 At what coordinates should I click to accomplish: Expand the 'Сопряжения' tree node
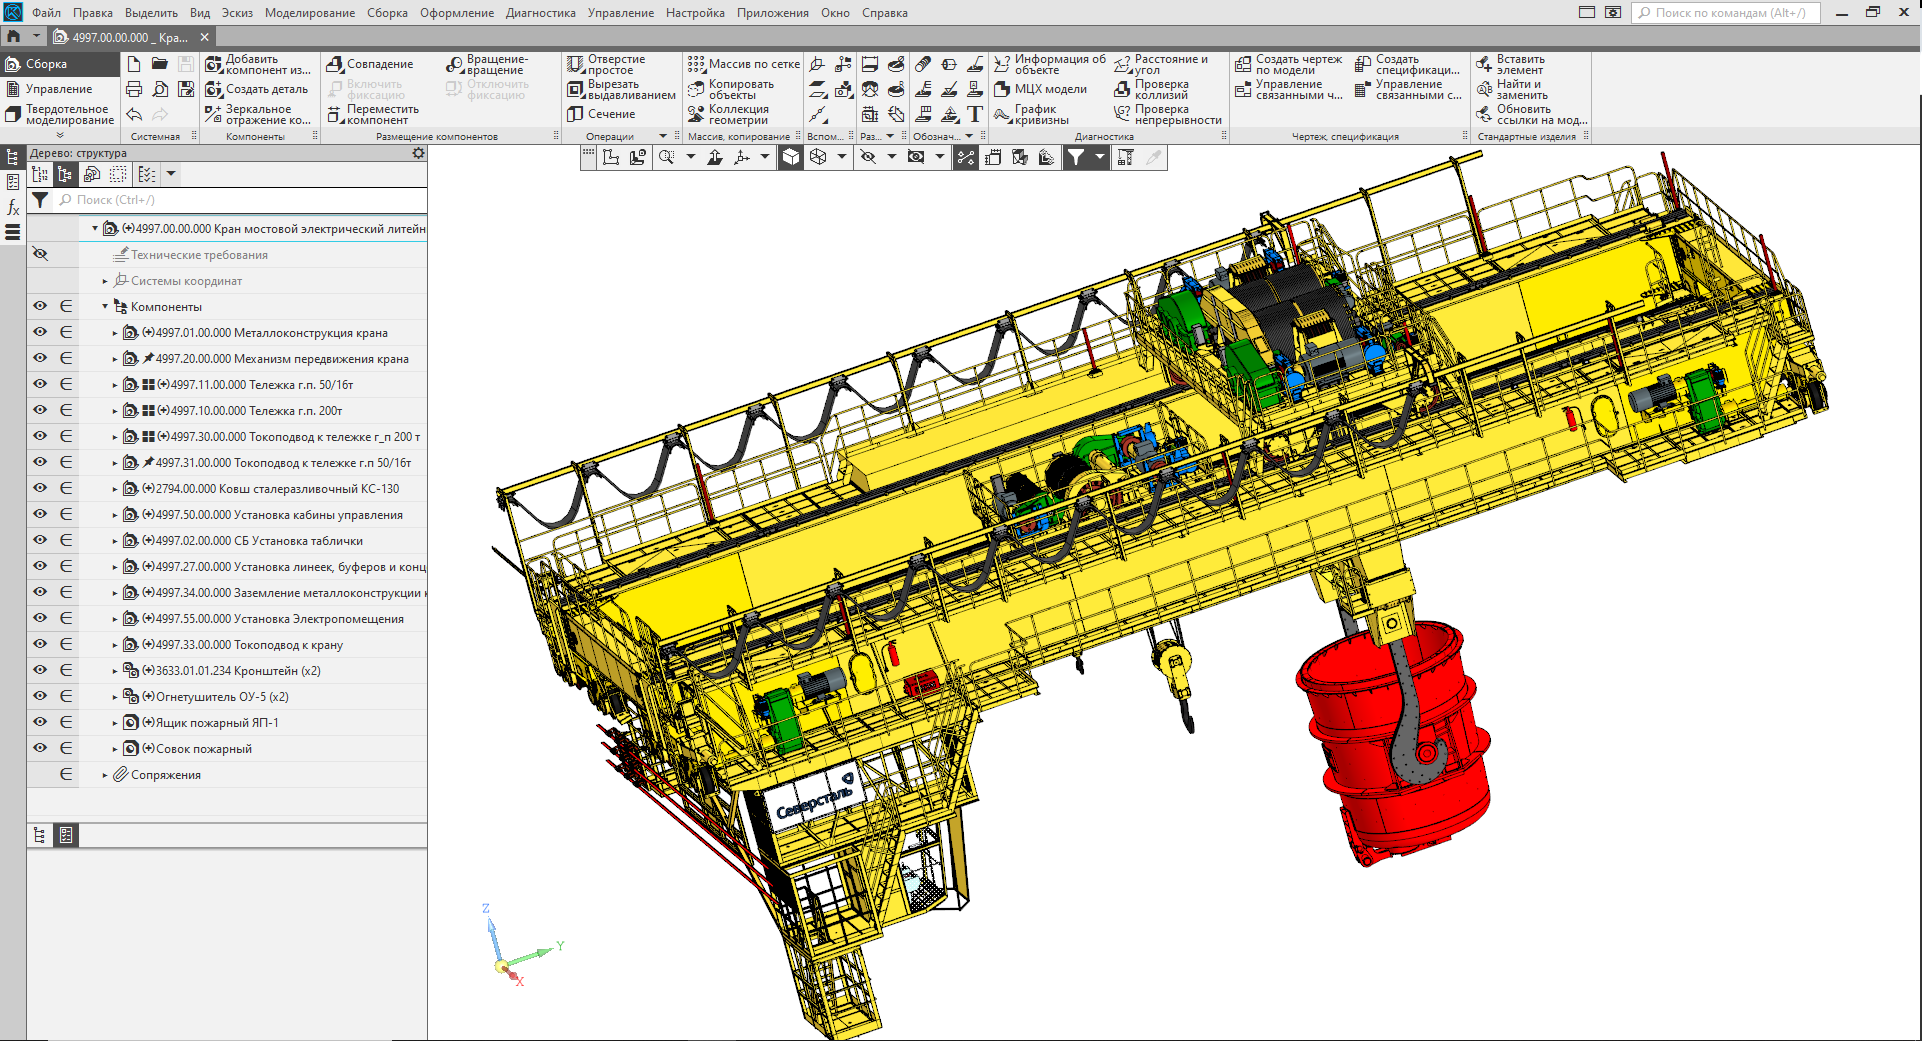[105, 775]
